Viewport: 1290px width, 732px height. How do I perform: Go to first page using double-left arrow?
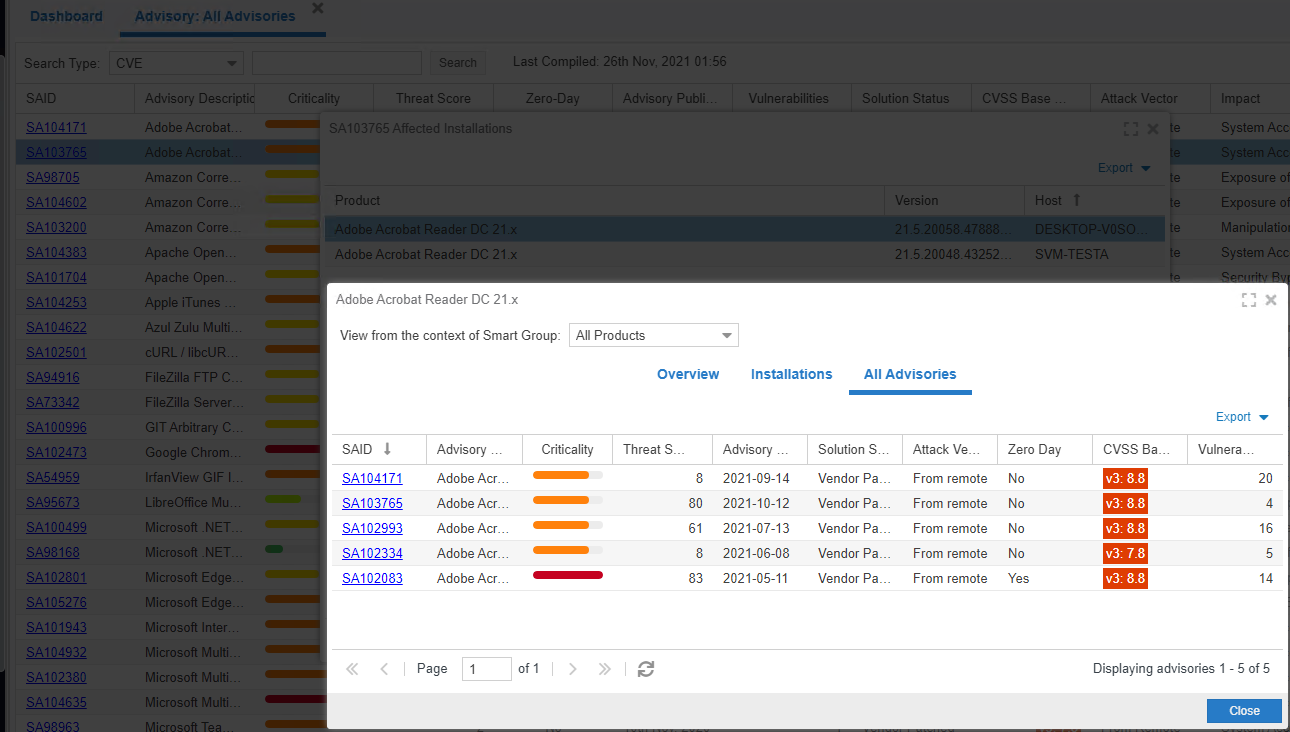[x=352, y=669]
